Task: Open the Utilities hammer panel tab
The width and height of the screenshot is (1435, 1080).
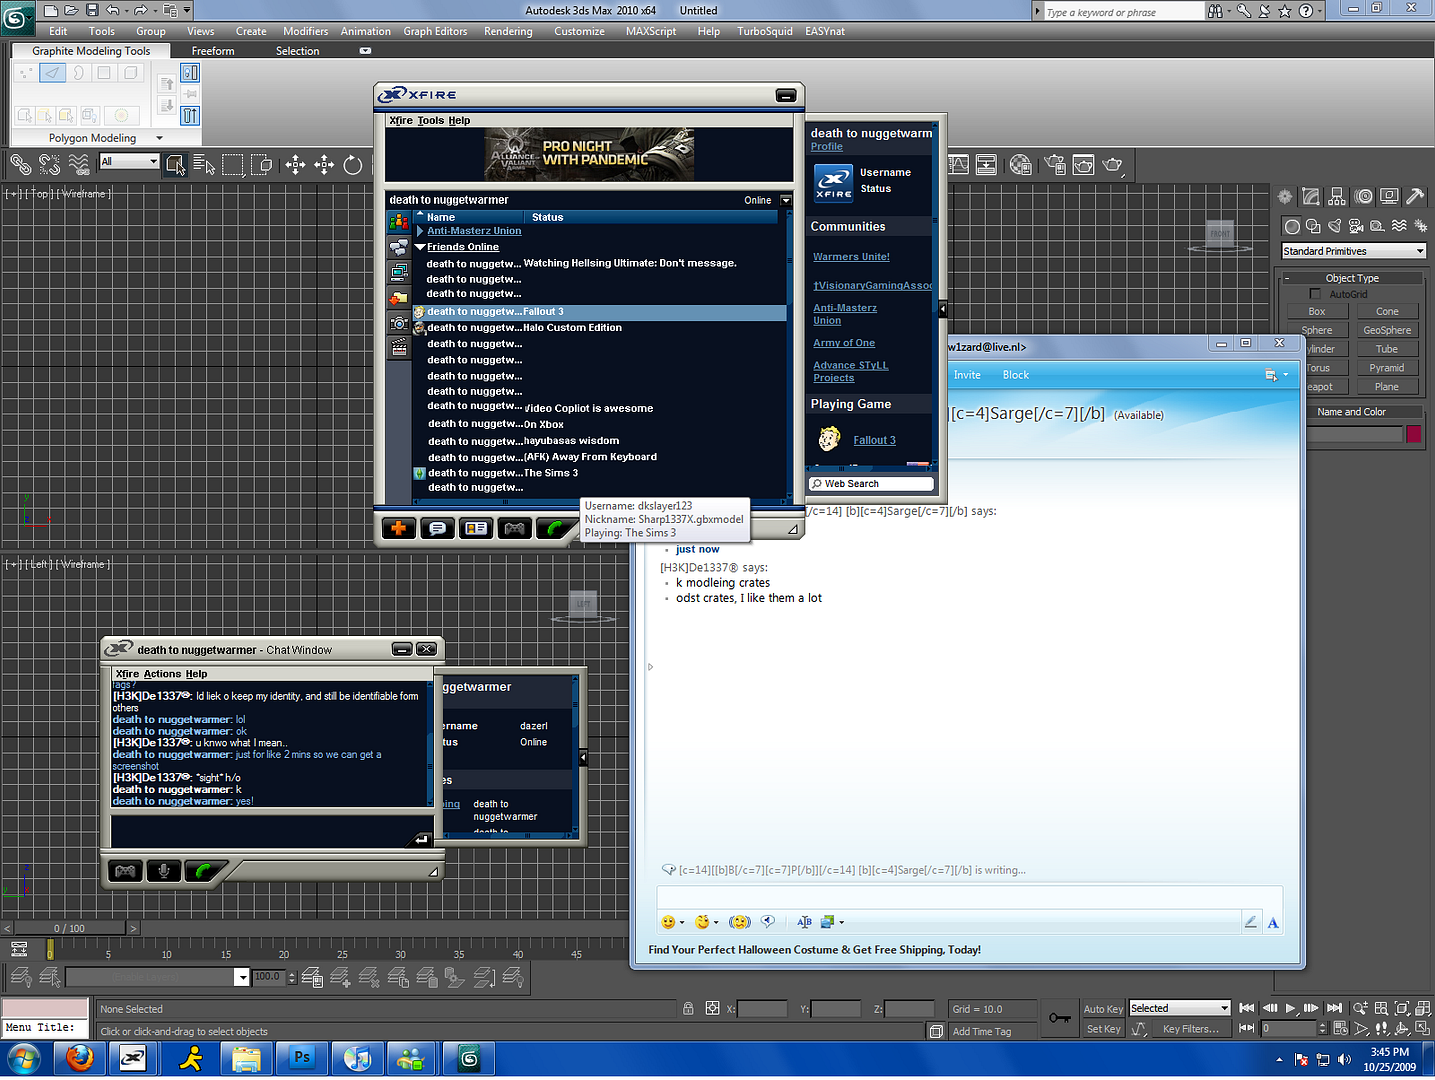Action: [x=1415, y=197]
